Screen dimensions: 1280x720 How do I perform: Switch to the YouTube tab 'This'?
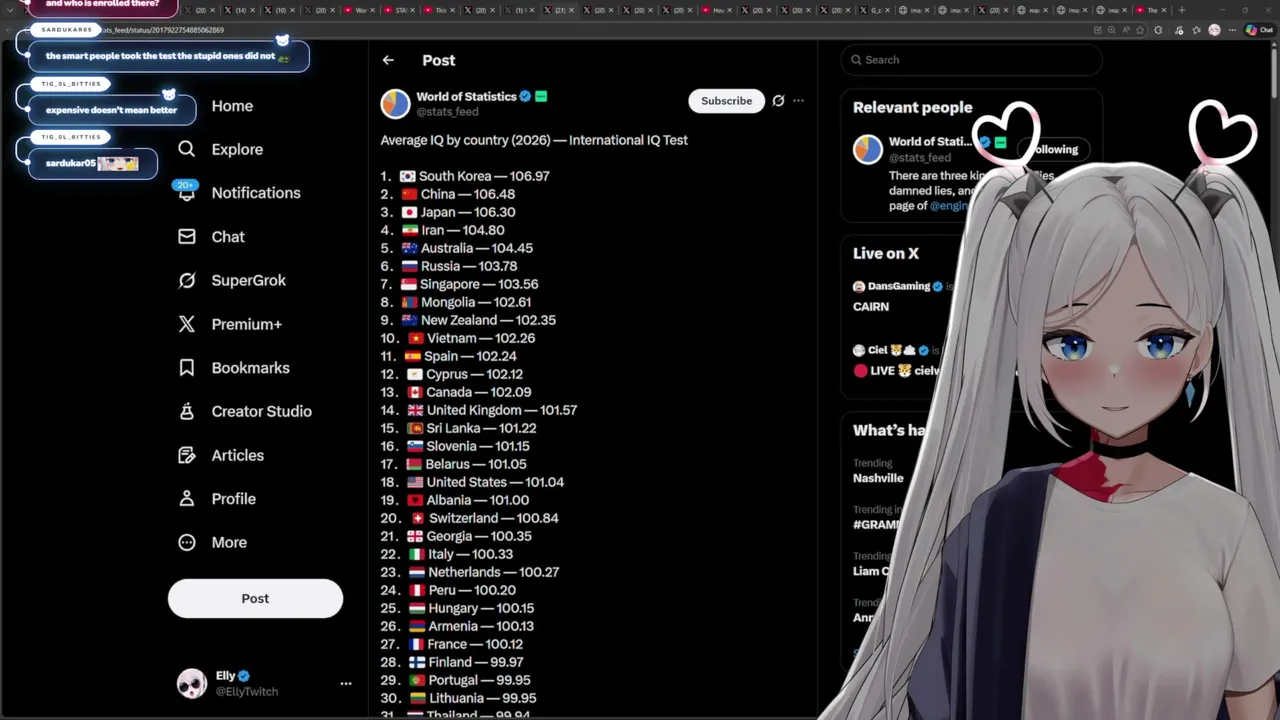click(440, 10)
